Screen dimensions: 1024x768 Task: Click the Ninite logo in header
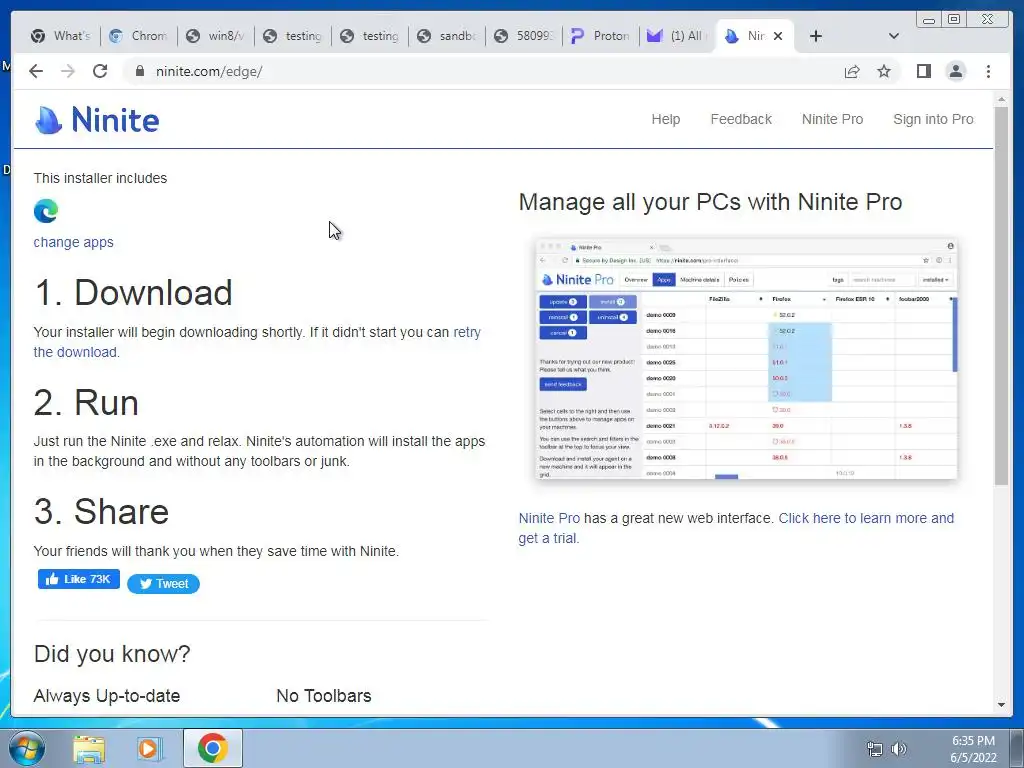(97, 120)
